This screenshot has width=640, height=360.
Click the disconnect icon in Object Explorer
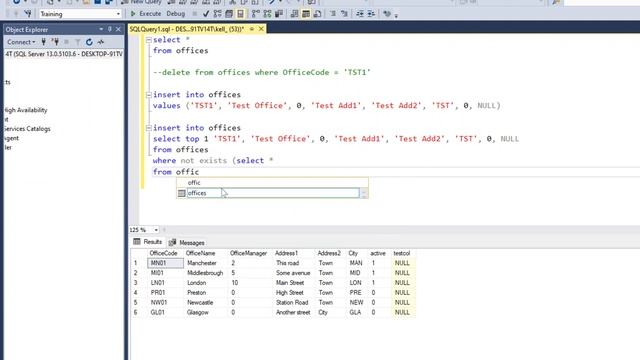(55, 42)
